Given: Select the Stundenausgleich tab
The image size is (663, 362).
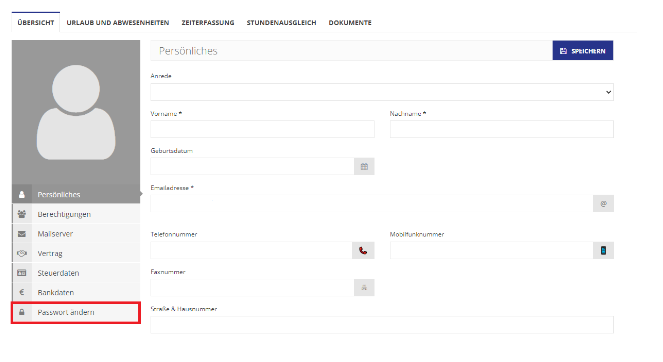Looking at the screenshot, I should click(281, 23).
